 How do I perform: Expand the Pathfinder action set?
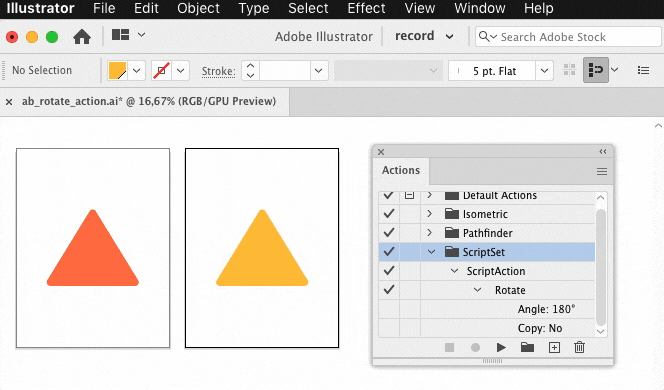429,233
